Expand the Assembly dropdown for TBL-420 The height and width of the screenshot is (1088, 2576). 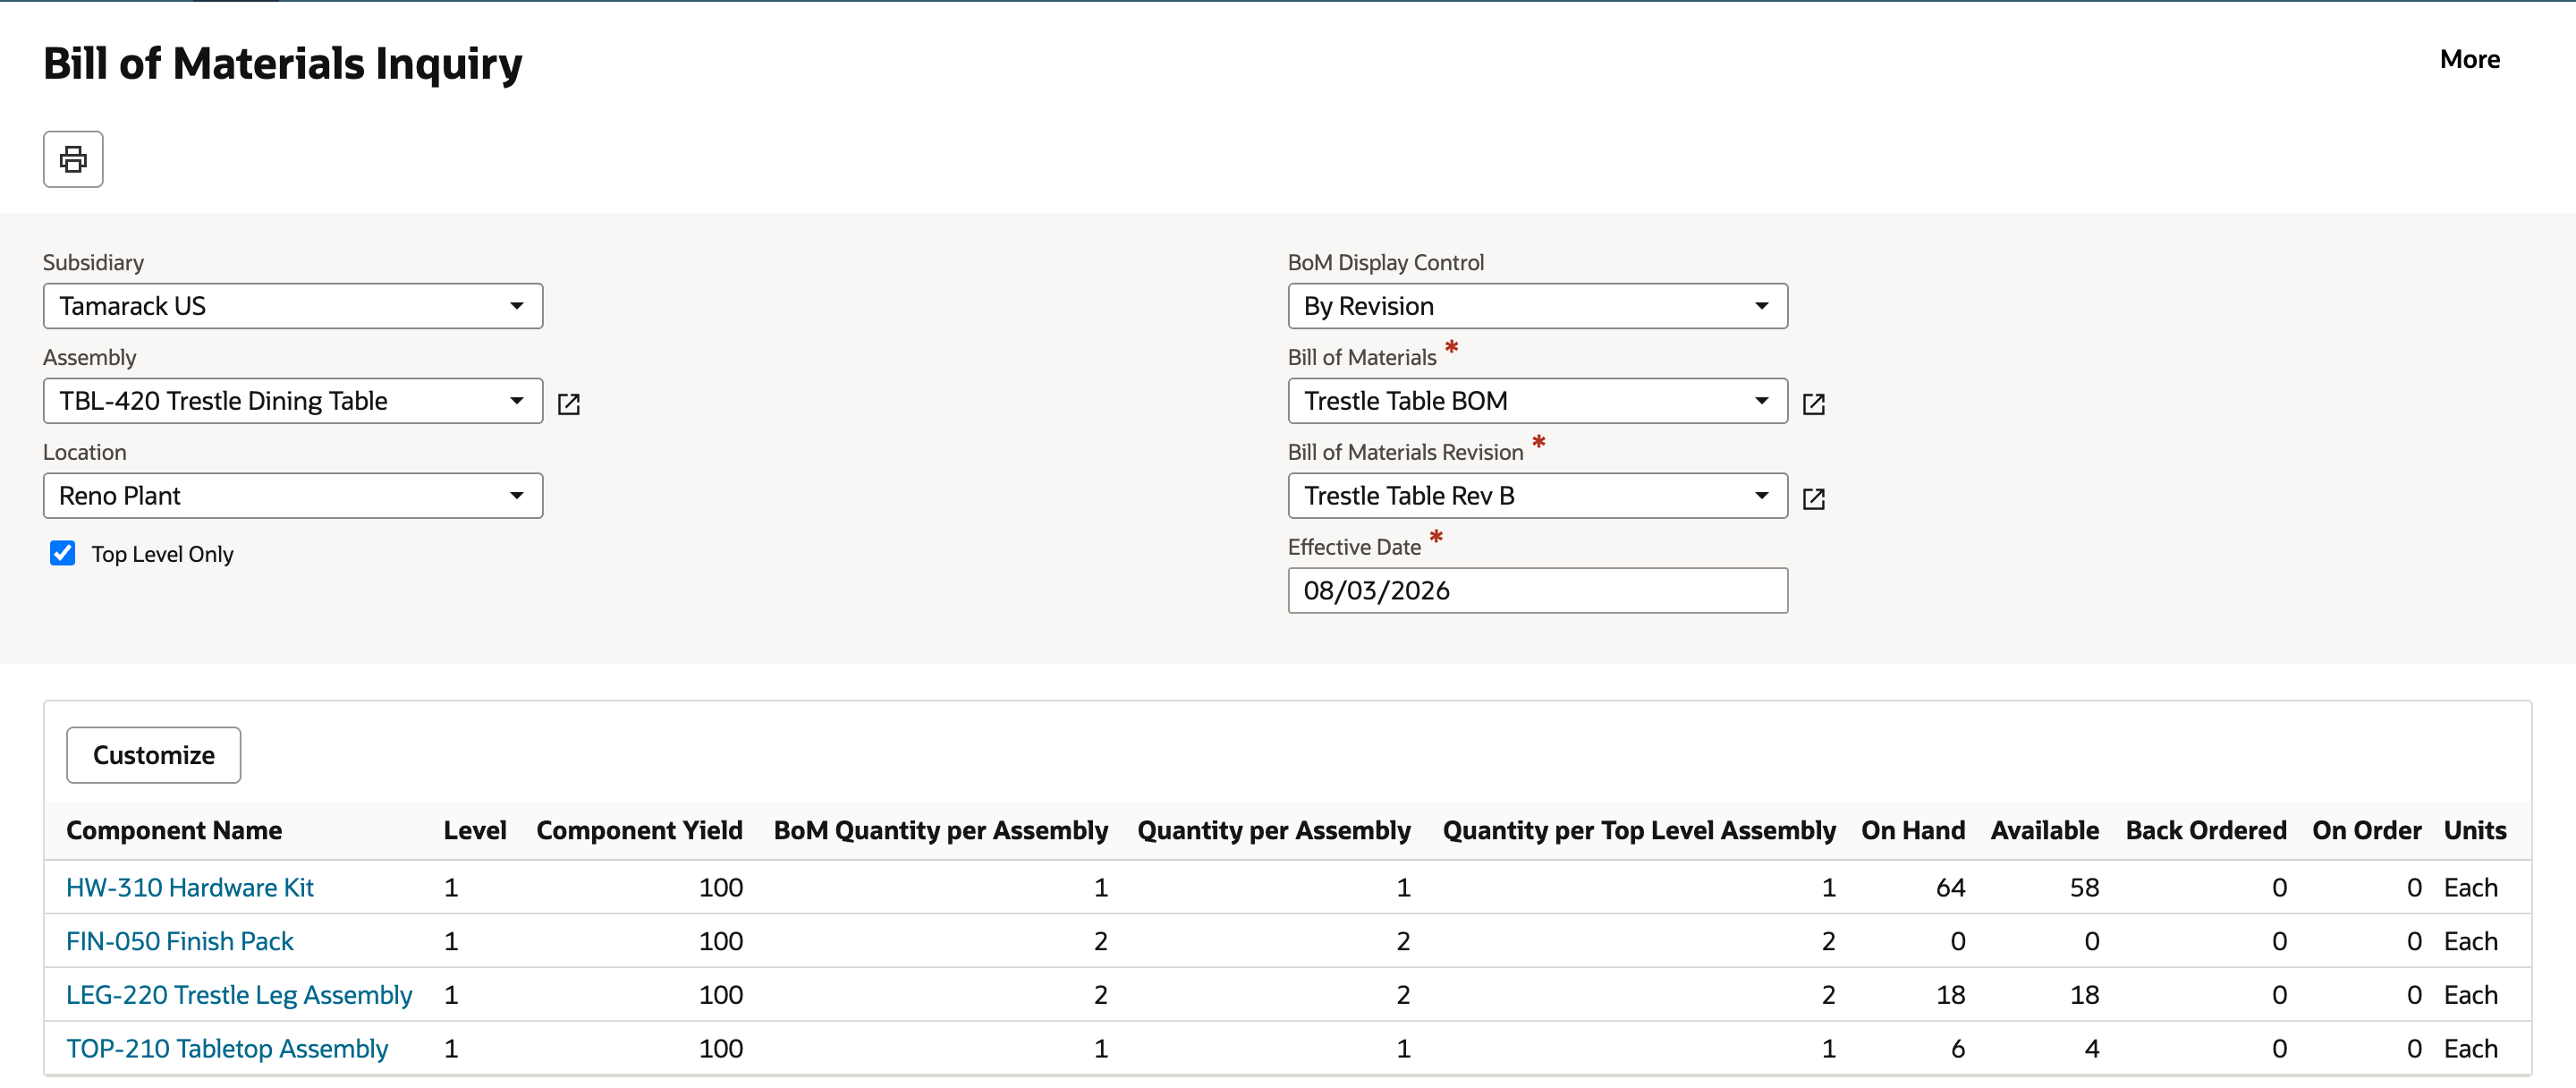click(293, 401)
